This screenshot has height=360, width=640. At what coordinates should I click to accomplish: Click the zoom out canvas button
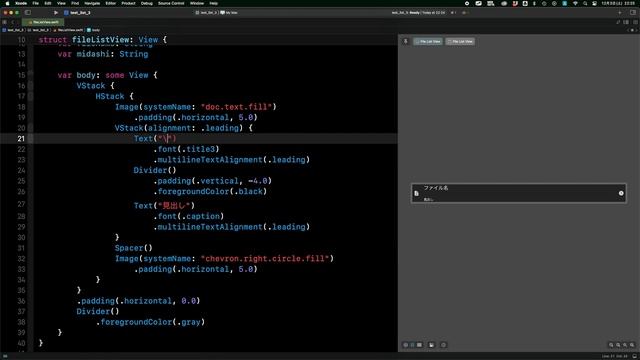pyautogui.click(x=611, y=345)
